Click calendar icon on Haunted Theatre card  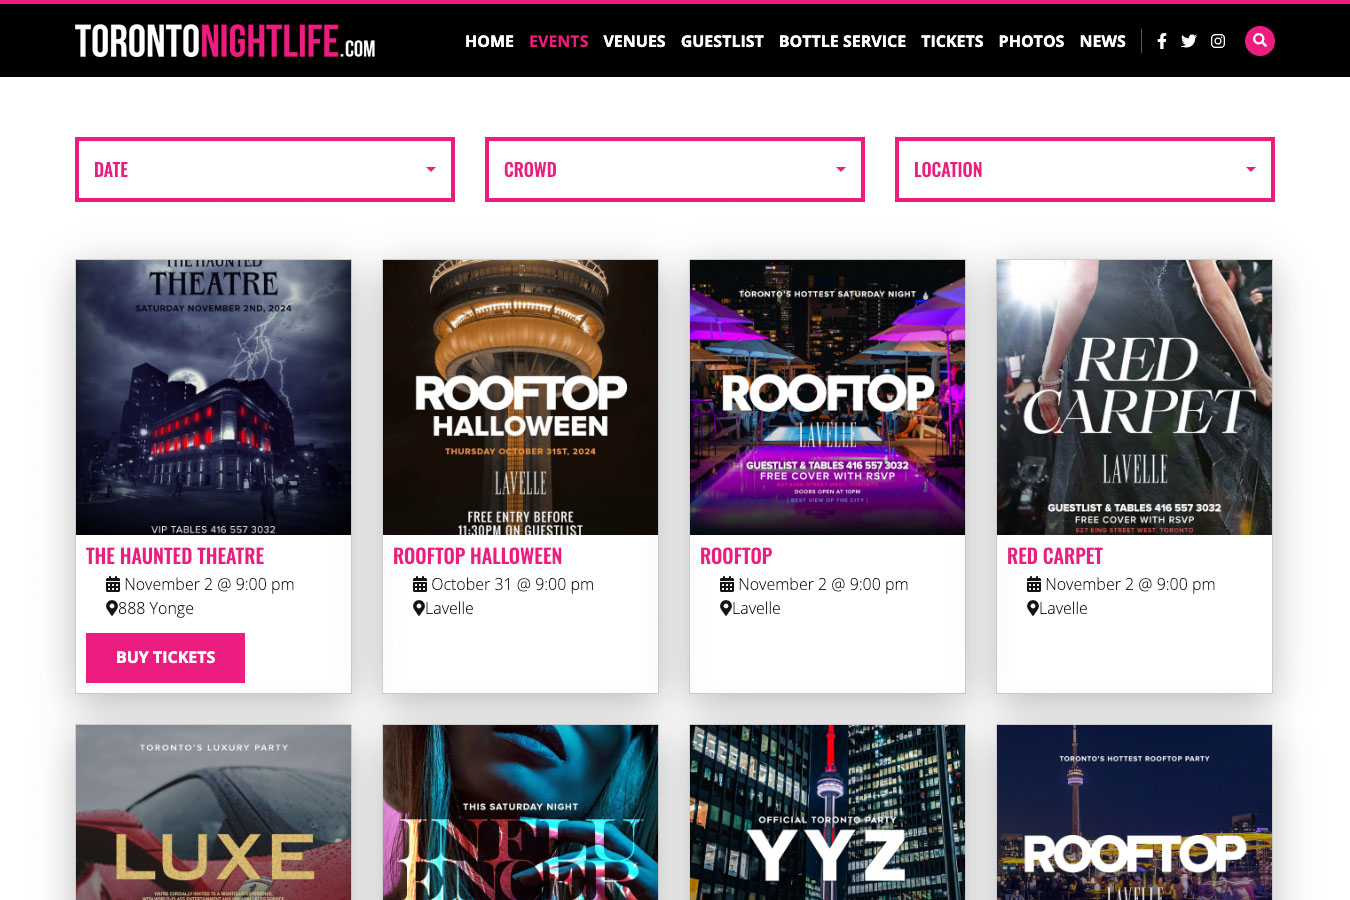113,584
